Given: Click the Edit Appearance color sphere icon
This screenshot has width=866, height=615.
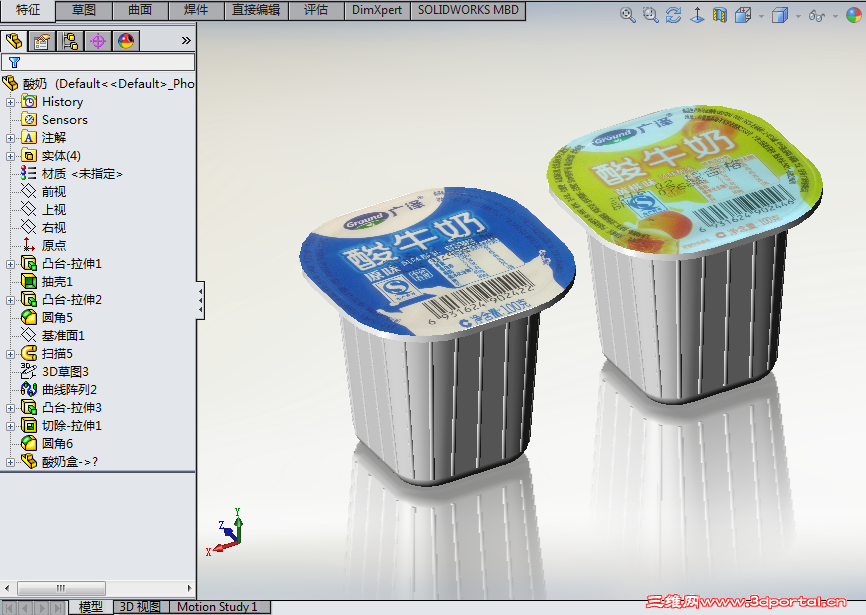Looking at the screenshot, I should [x=854, y=15].
